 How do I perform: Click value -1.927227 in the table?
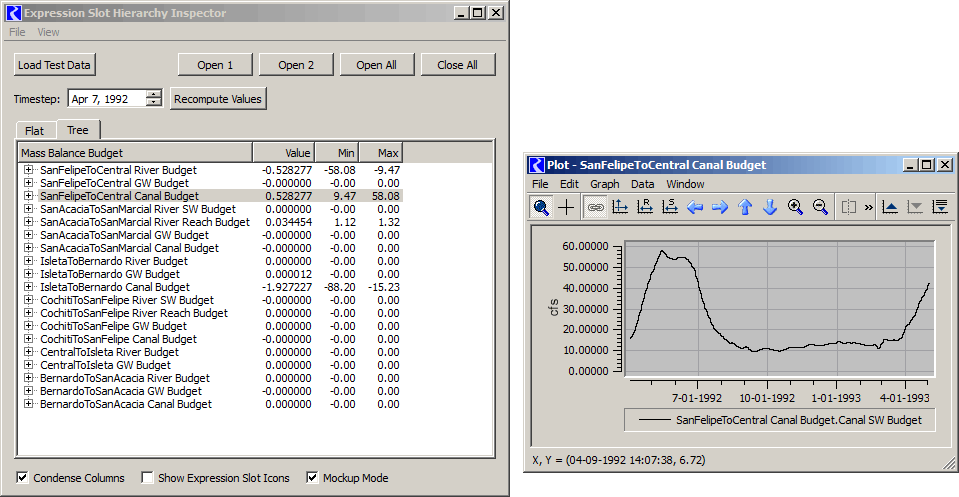(x=288, y=287)
